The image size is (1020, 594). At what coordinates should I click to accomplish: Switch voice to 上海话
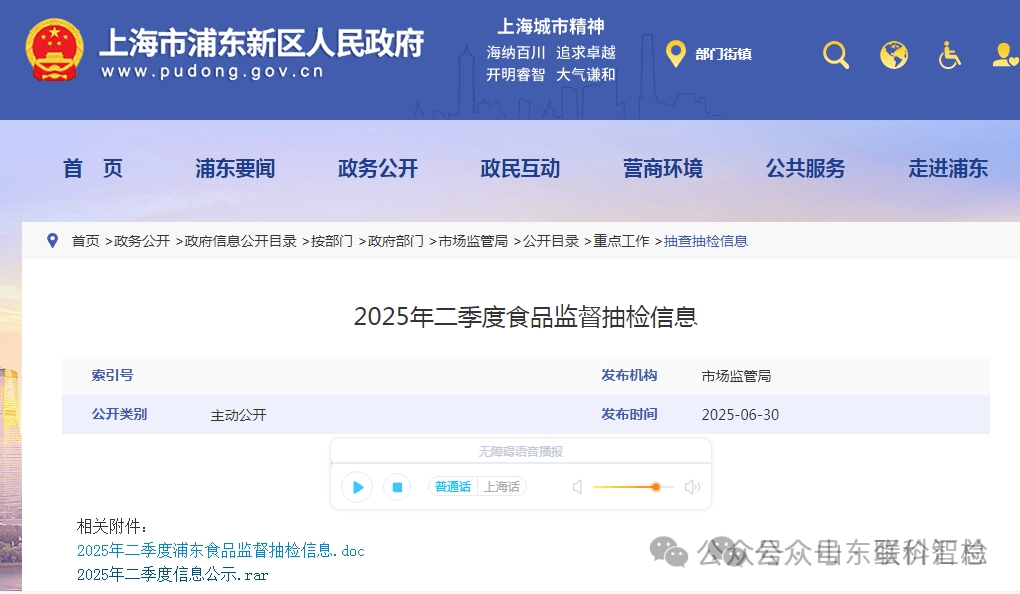[502, 487]
